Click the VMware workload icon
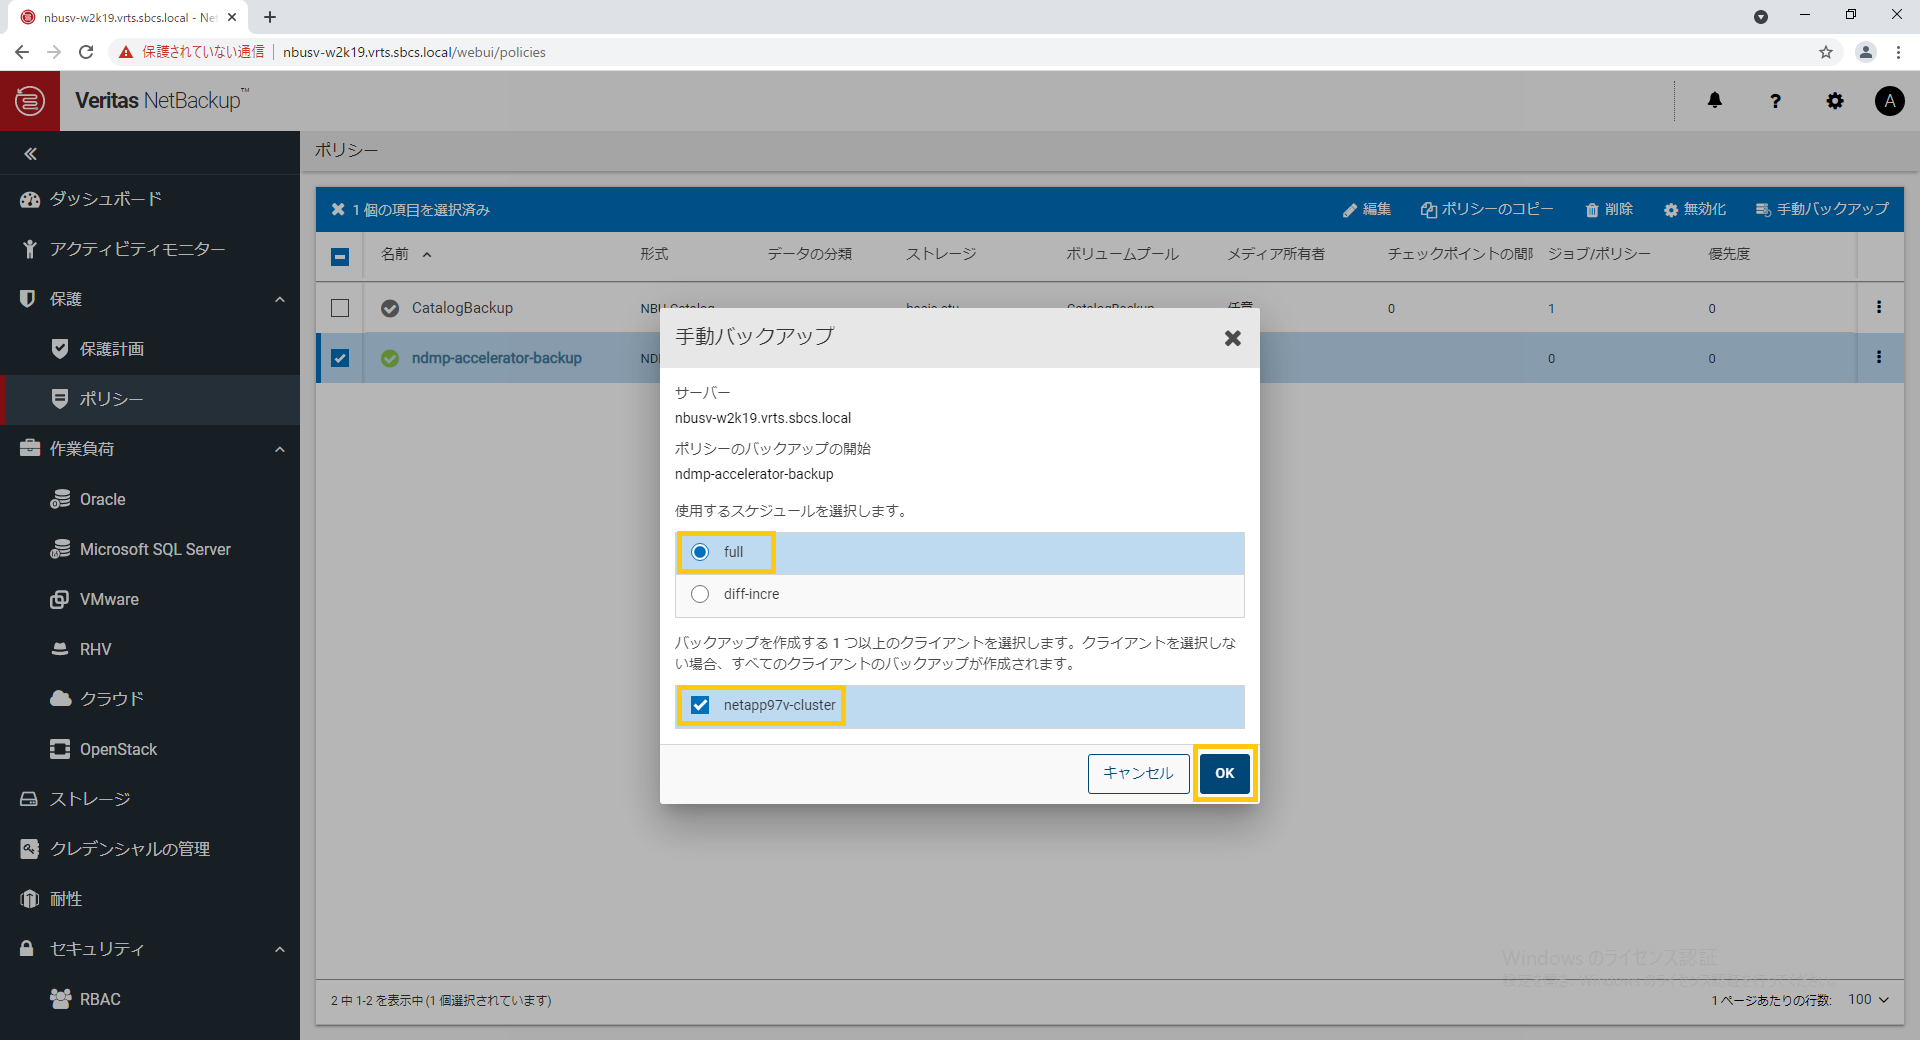Screen dimensions: 1920x1040 [x=60, y=599]
